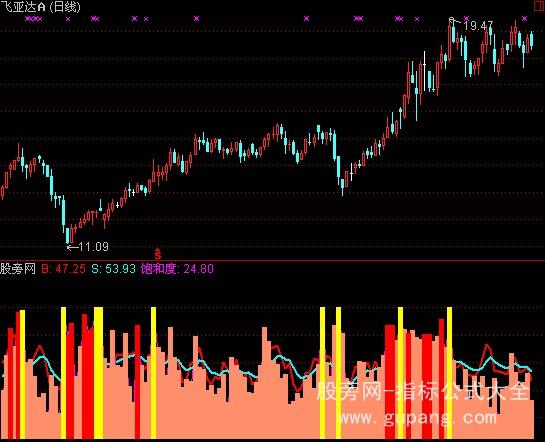Select the cyan candle at the 11.09 bottom

tap(68, 235)
